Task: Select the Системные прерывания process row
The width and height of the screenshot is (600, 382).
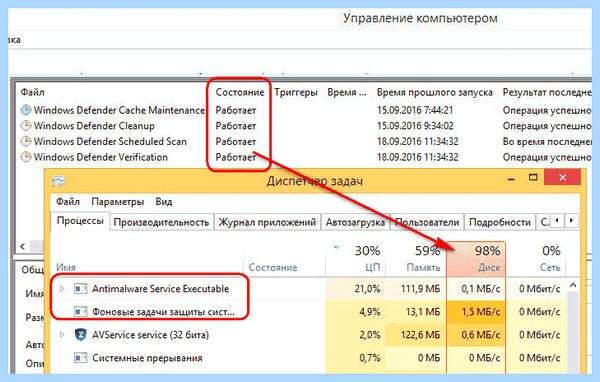Action: pyautogui.click(x=308, y=358)
